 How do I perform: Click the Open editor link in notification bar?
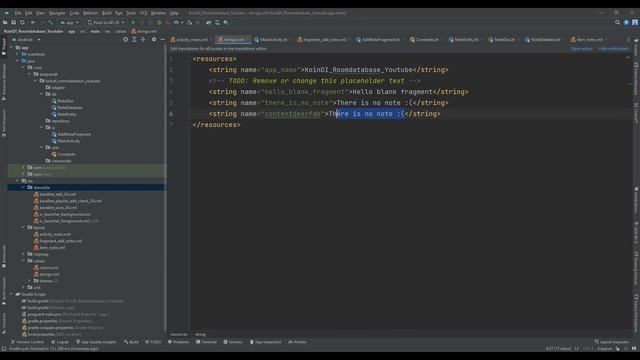click(x=581, y=49)
